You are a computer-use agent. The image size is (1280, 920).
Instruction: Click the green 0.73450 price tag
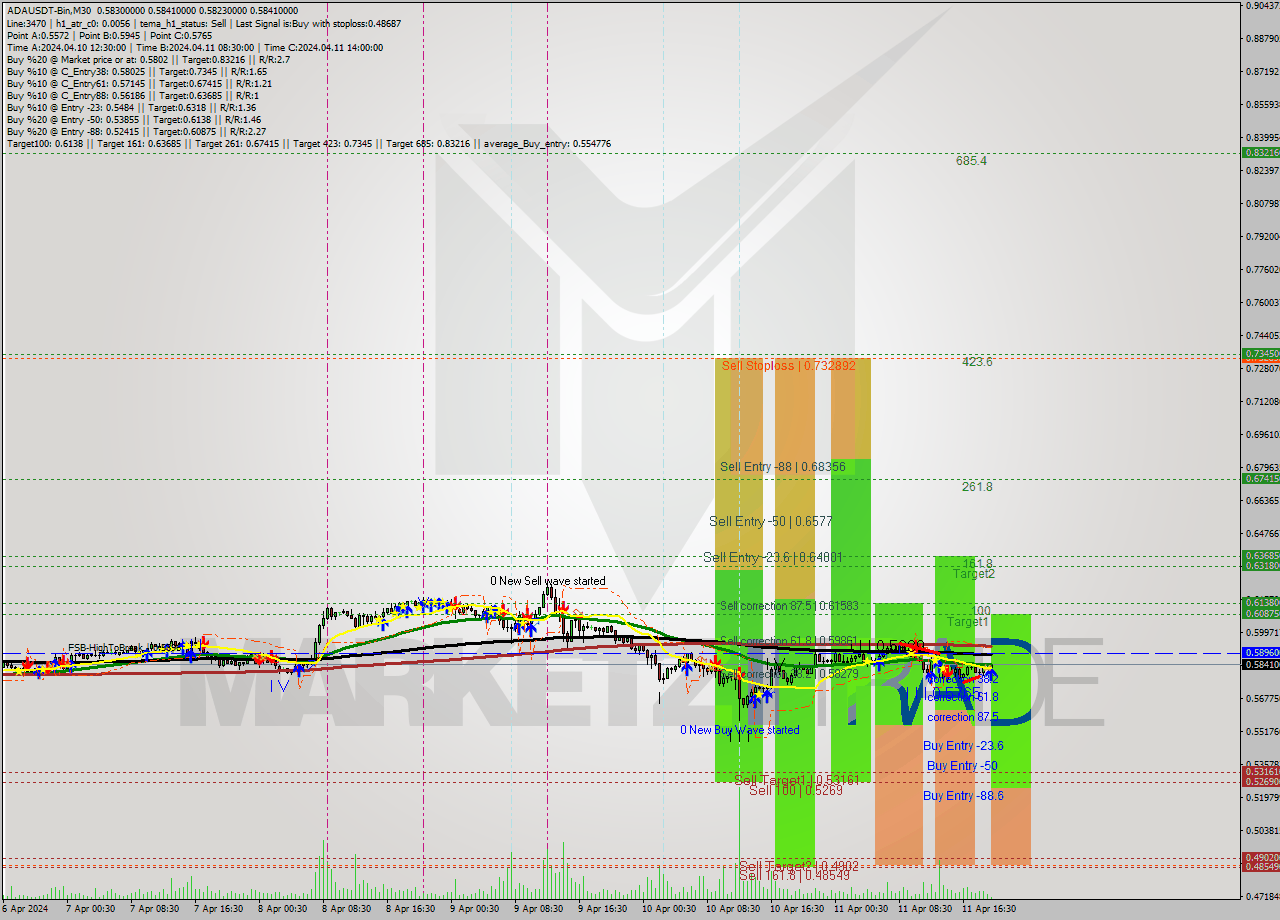coord(1260,354)
